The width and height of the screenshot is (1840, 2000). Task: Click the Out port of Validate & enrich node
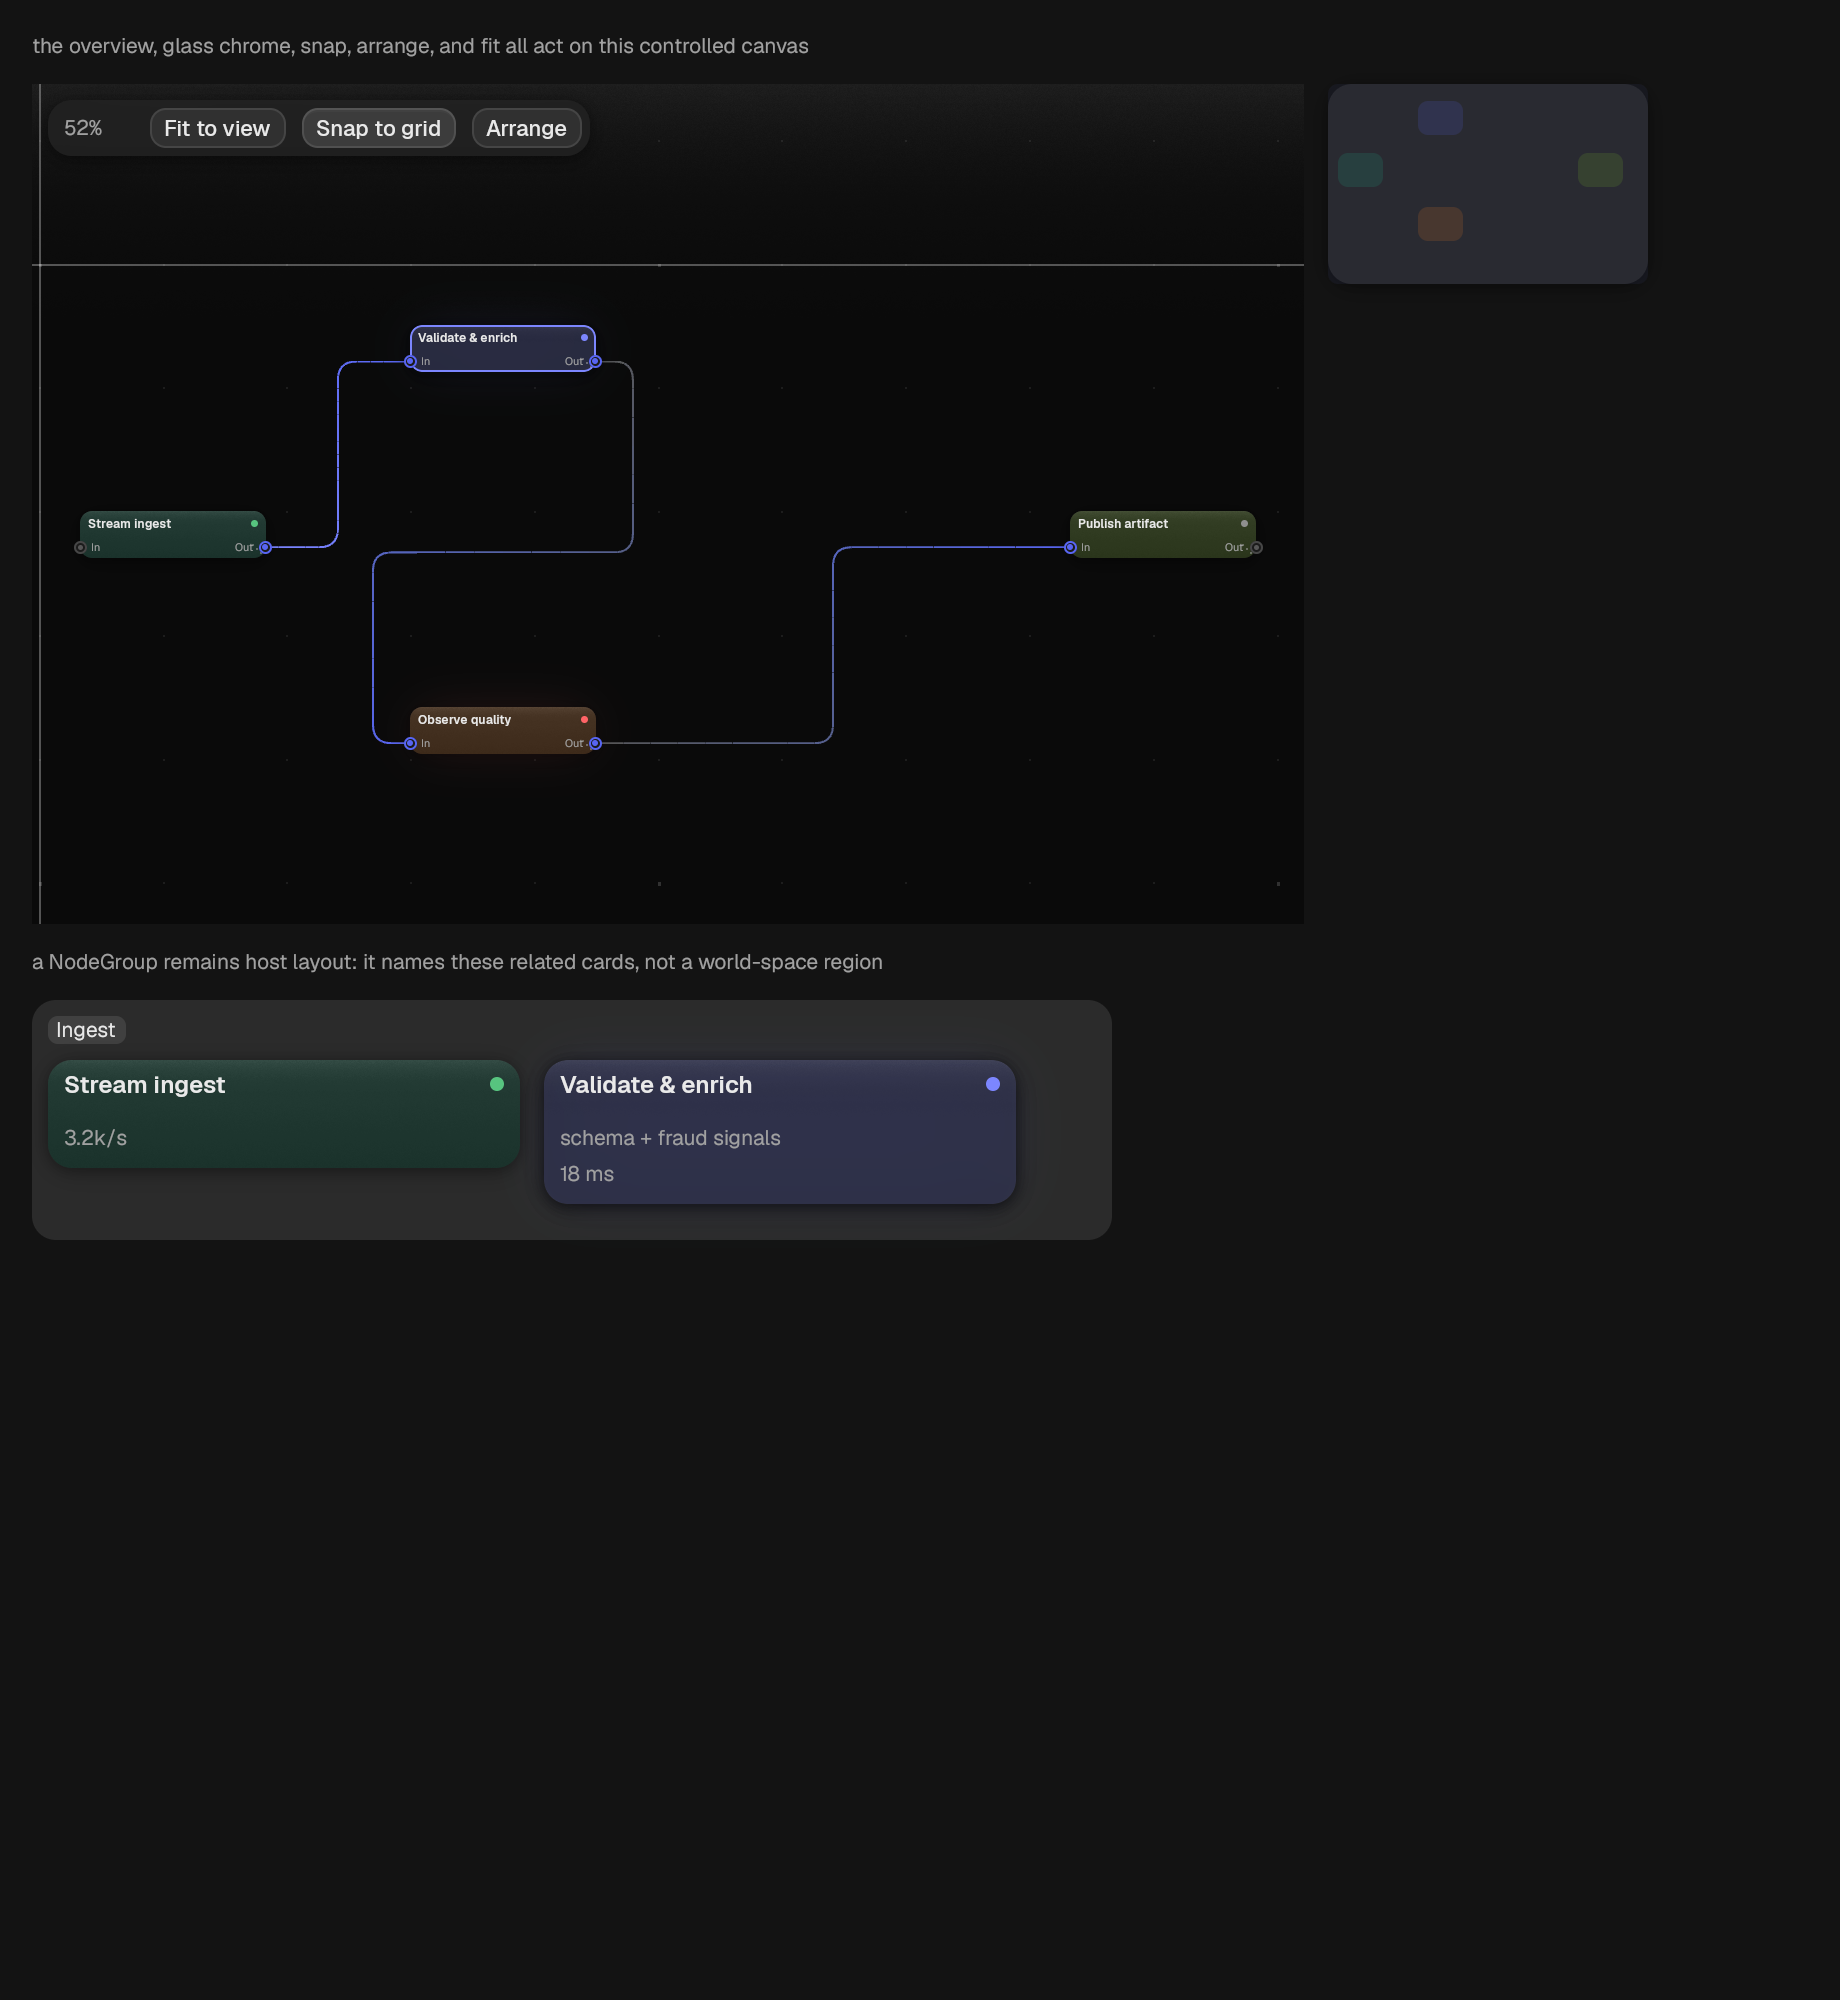(x=595, y=361)
